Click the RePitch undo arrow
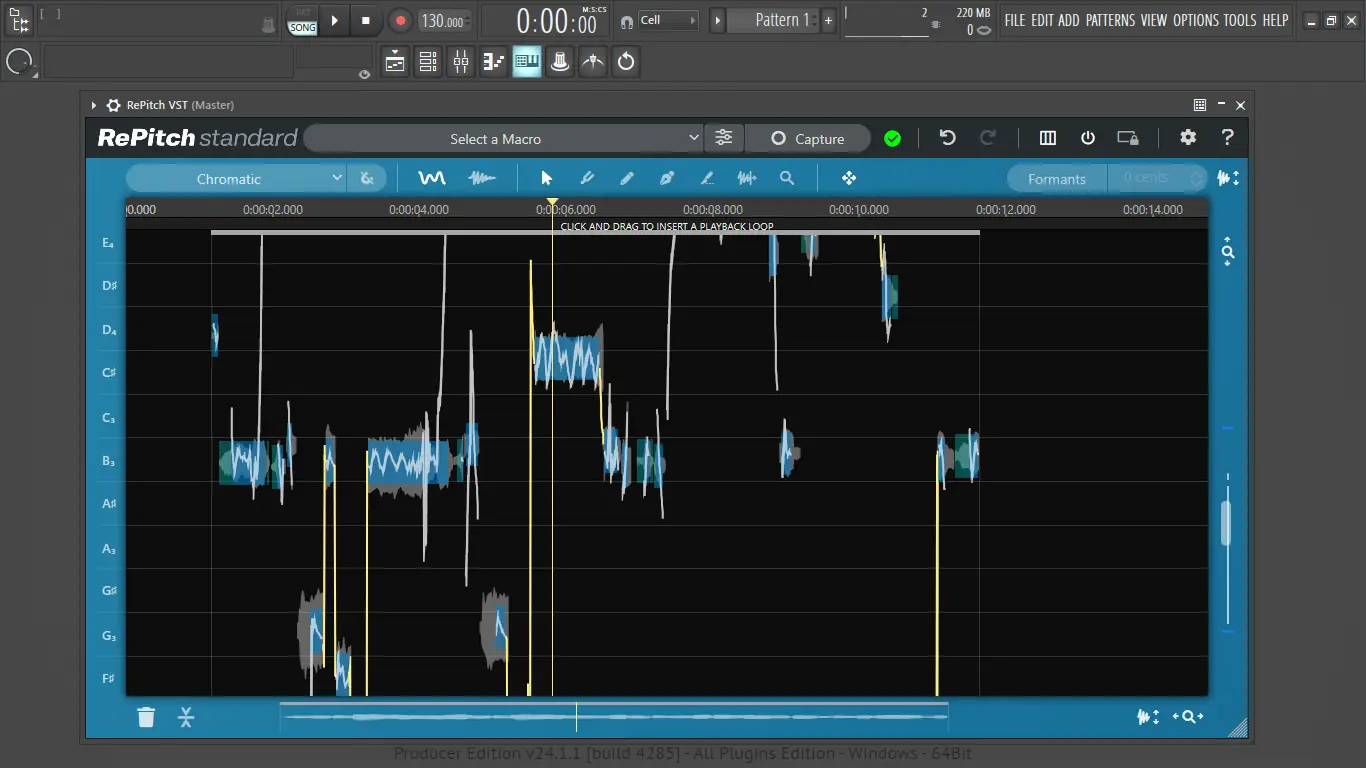The width and height of the screenshot is (1366, 768). click(947, 138)
